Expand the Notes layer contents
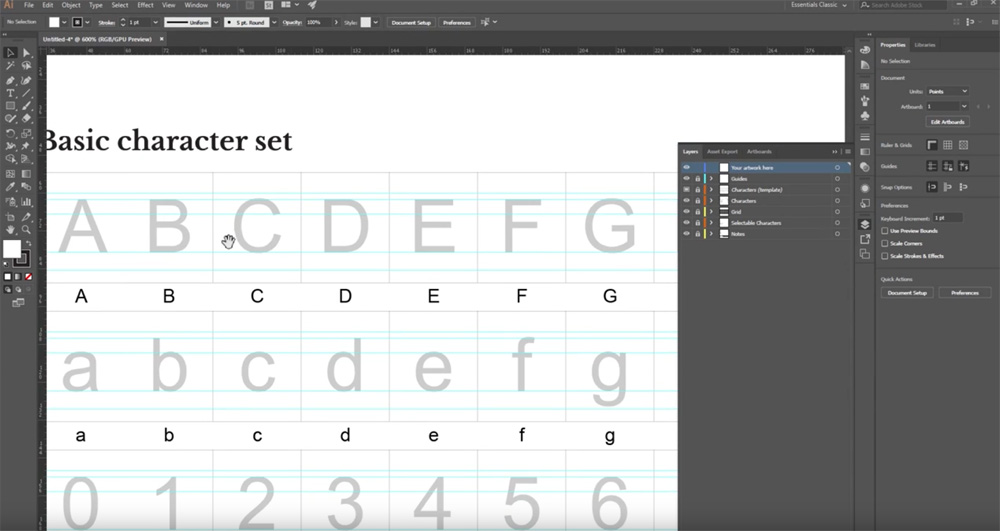The image size is (1000, 531). [711, 234]
